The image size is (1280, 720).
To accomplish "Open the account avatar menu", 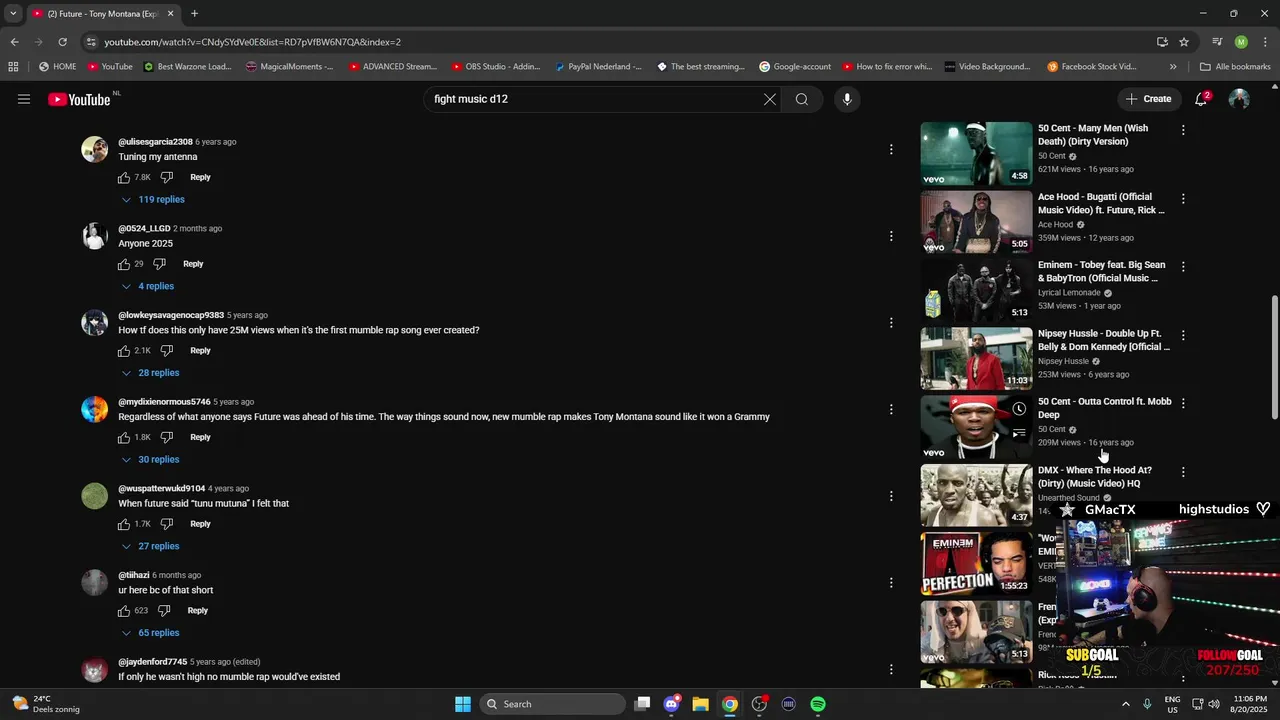I will [1239, 99].
